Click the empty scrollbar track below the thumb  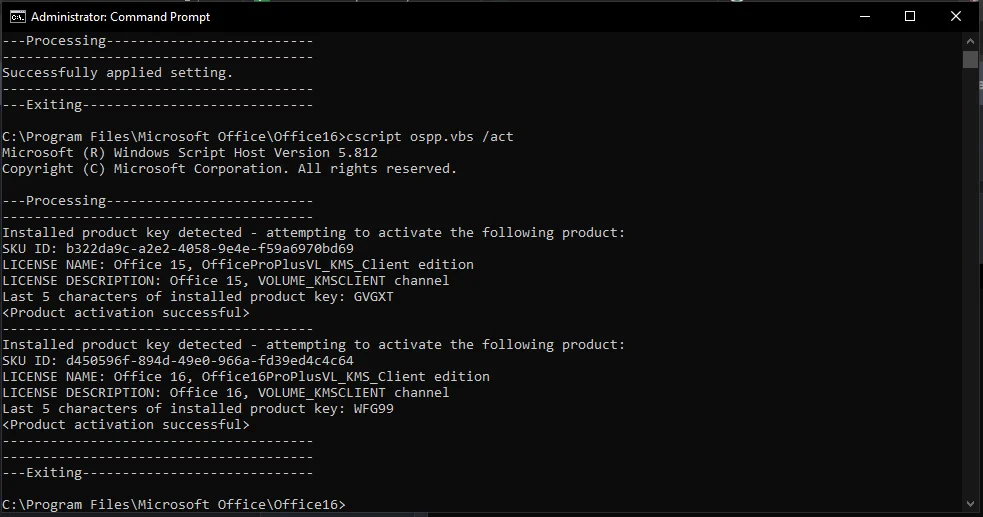pyautogui.click(x=970, y=282)
